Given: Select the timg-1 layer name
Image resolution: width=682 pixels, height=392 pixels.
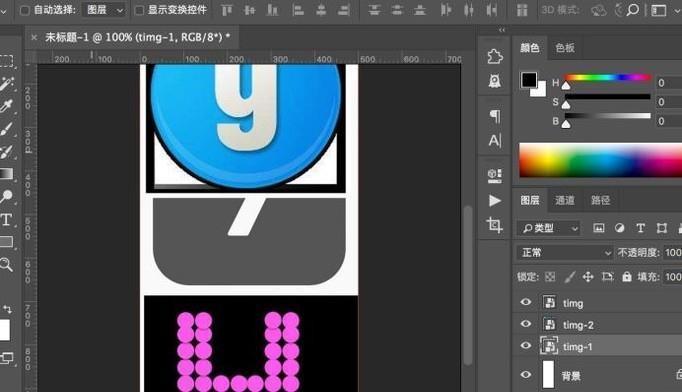Looking at the screenshot, I should 577,347.
